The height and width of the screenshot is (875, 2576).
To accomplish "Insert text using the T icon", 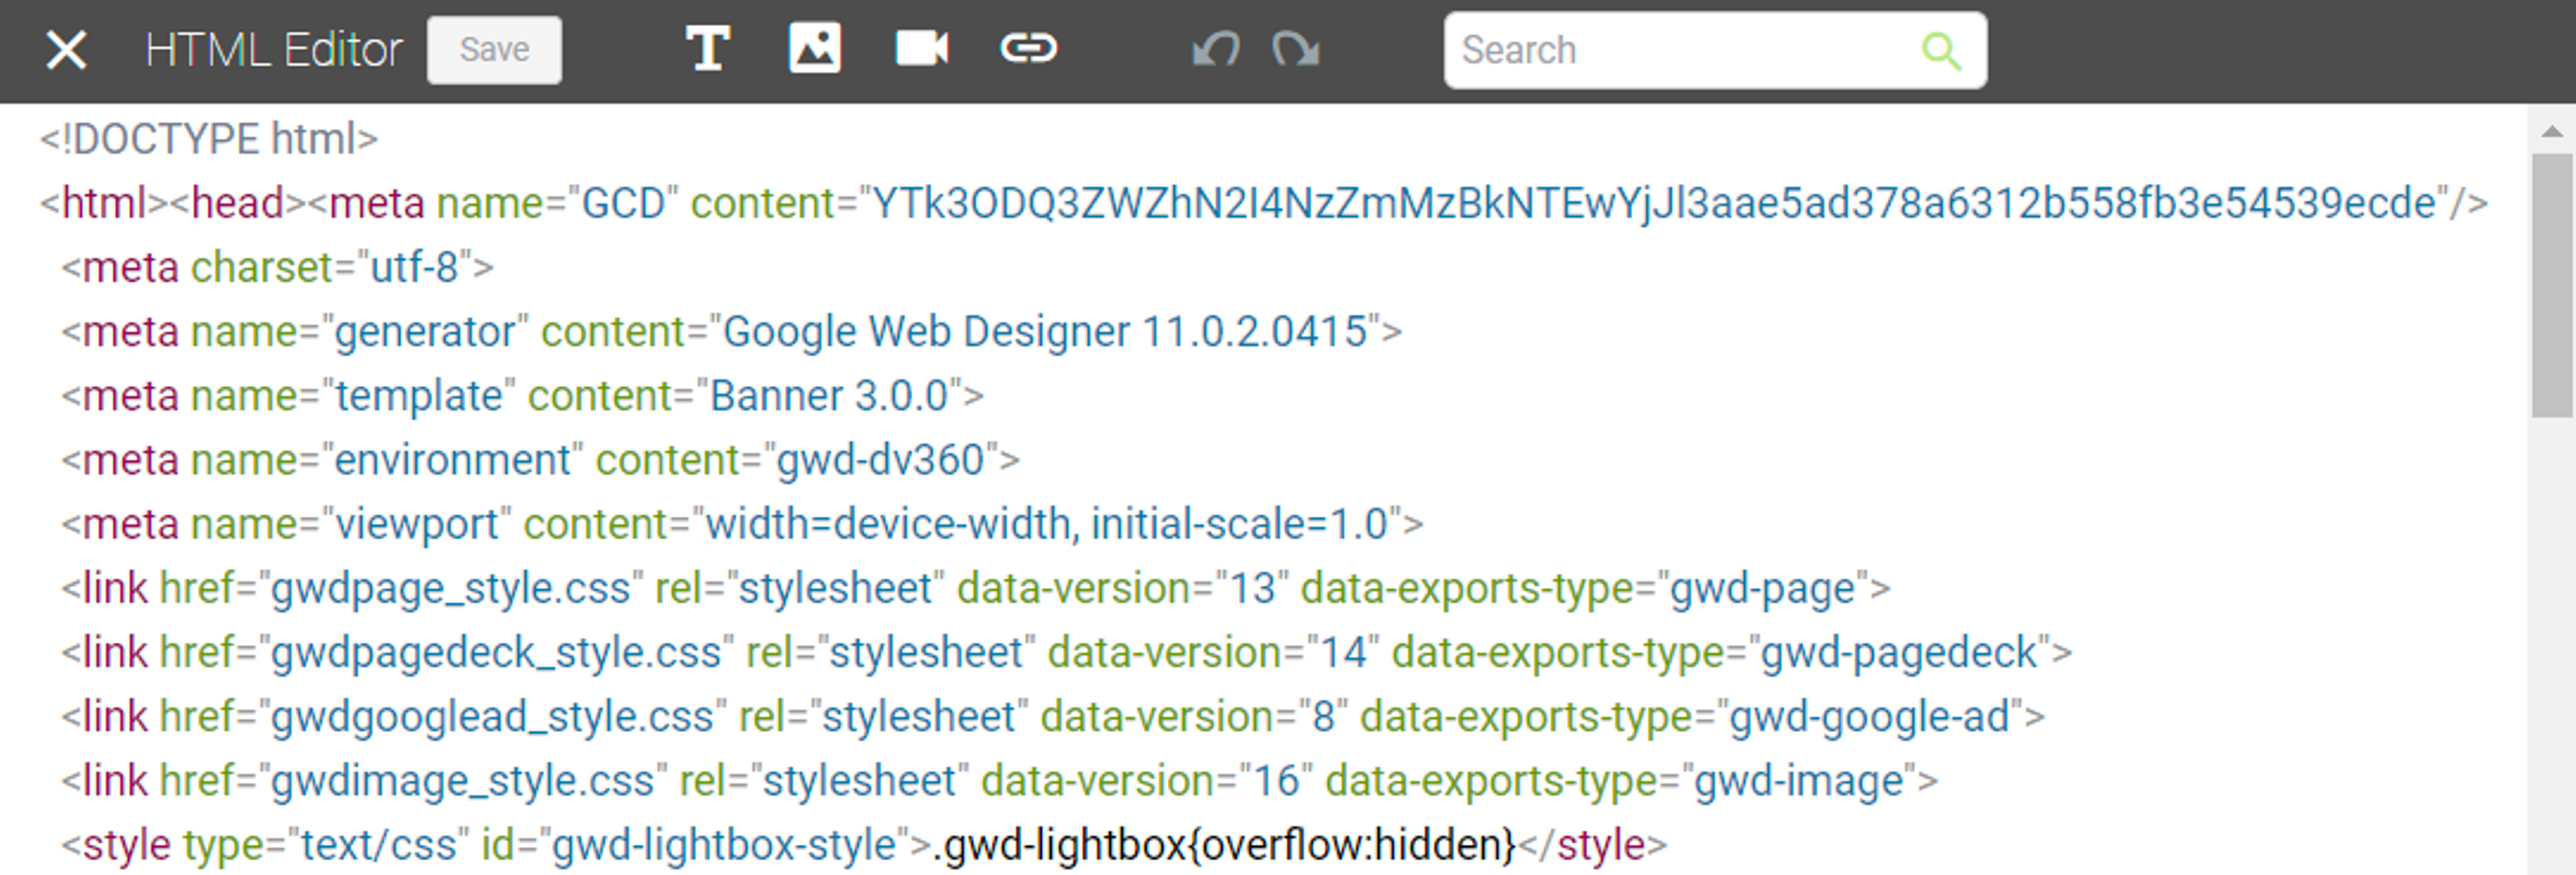I will pyautogui.click(x=708, y=49).
